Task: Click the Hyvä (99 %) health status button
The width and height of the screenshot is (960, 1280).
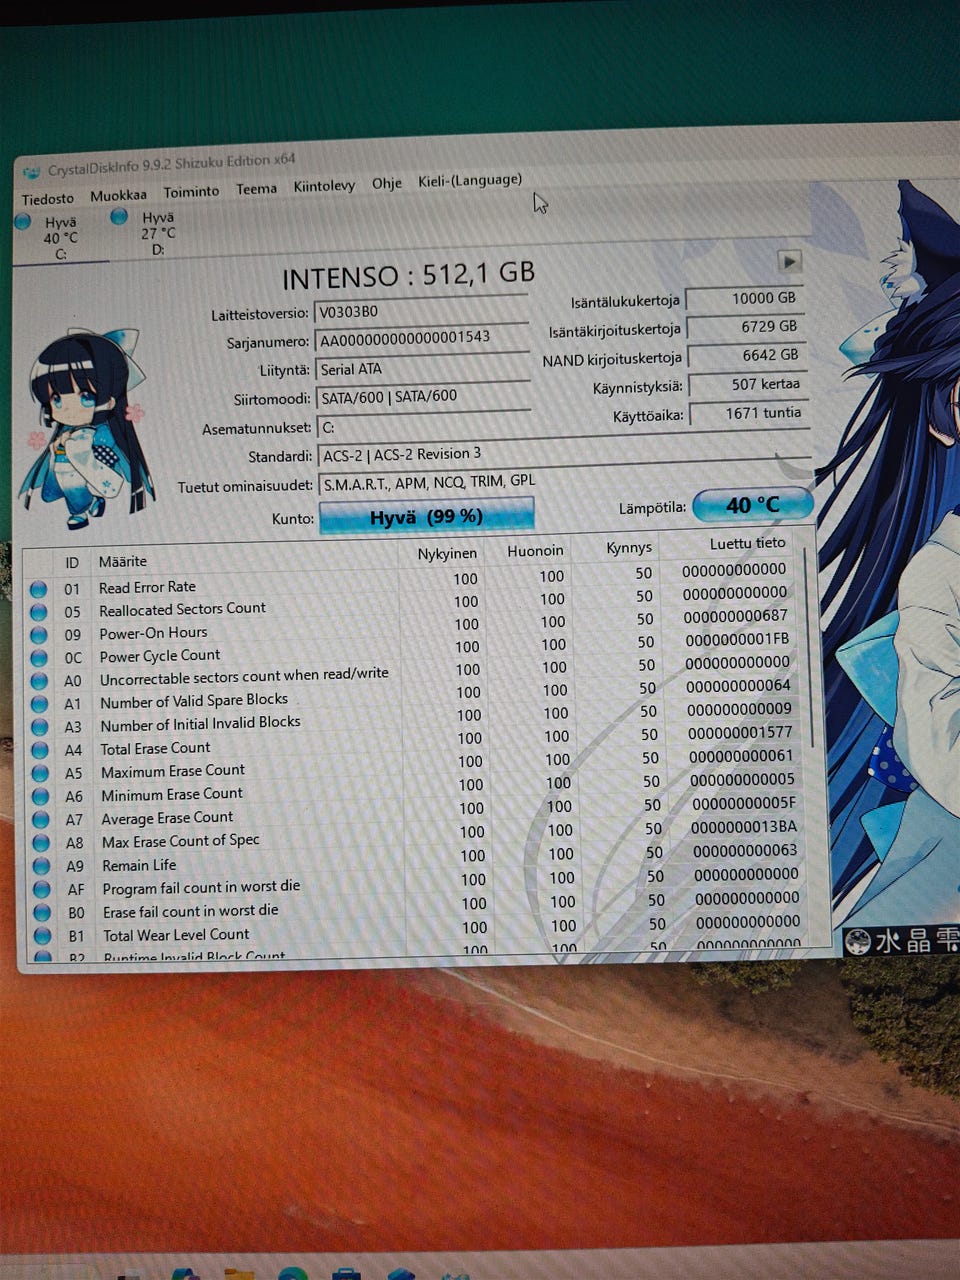Action: click(426, 516)
